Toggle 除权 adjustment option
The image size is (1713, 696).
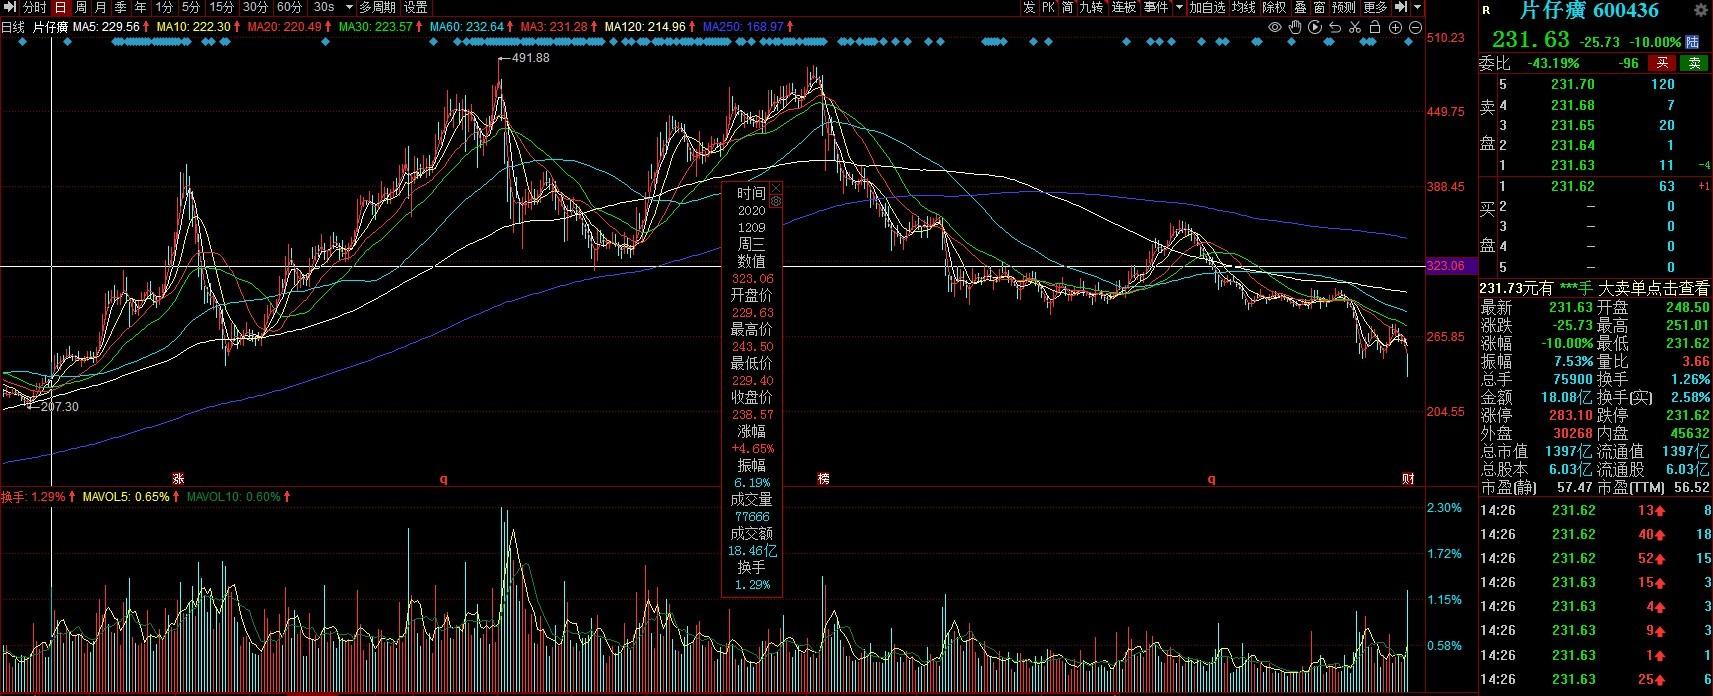point(1274,8)
